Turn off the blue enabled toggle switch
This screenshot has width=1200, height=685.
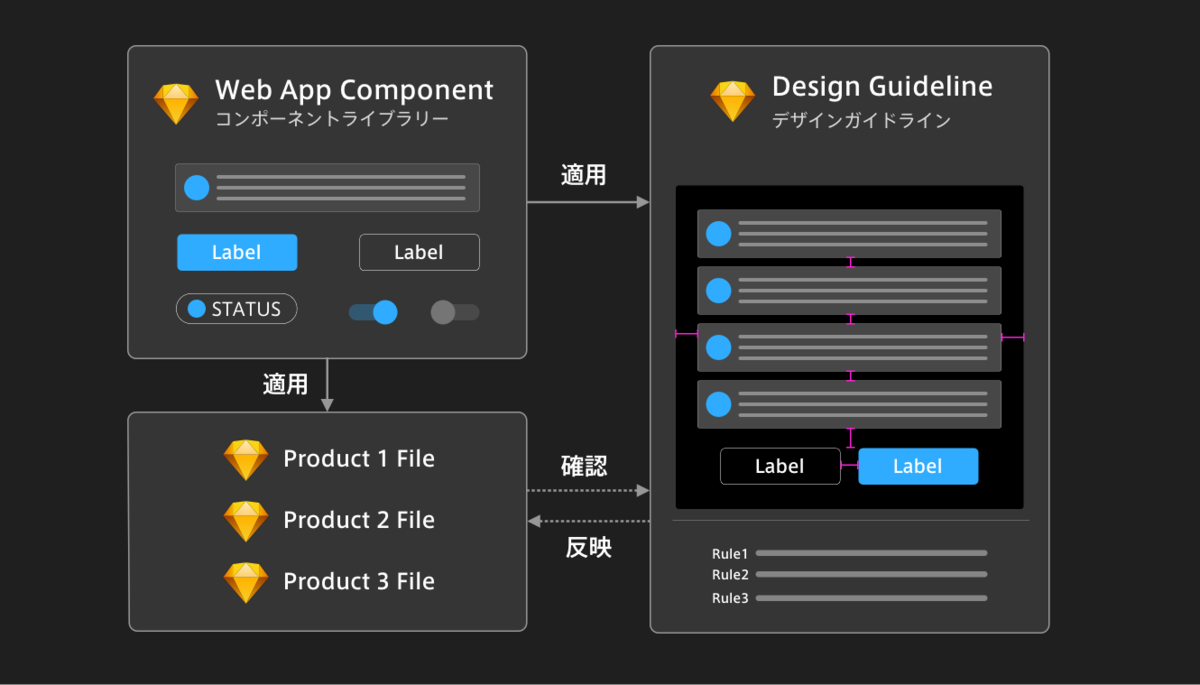click(x=373, y=312)
